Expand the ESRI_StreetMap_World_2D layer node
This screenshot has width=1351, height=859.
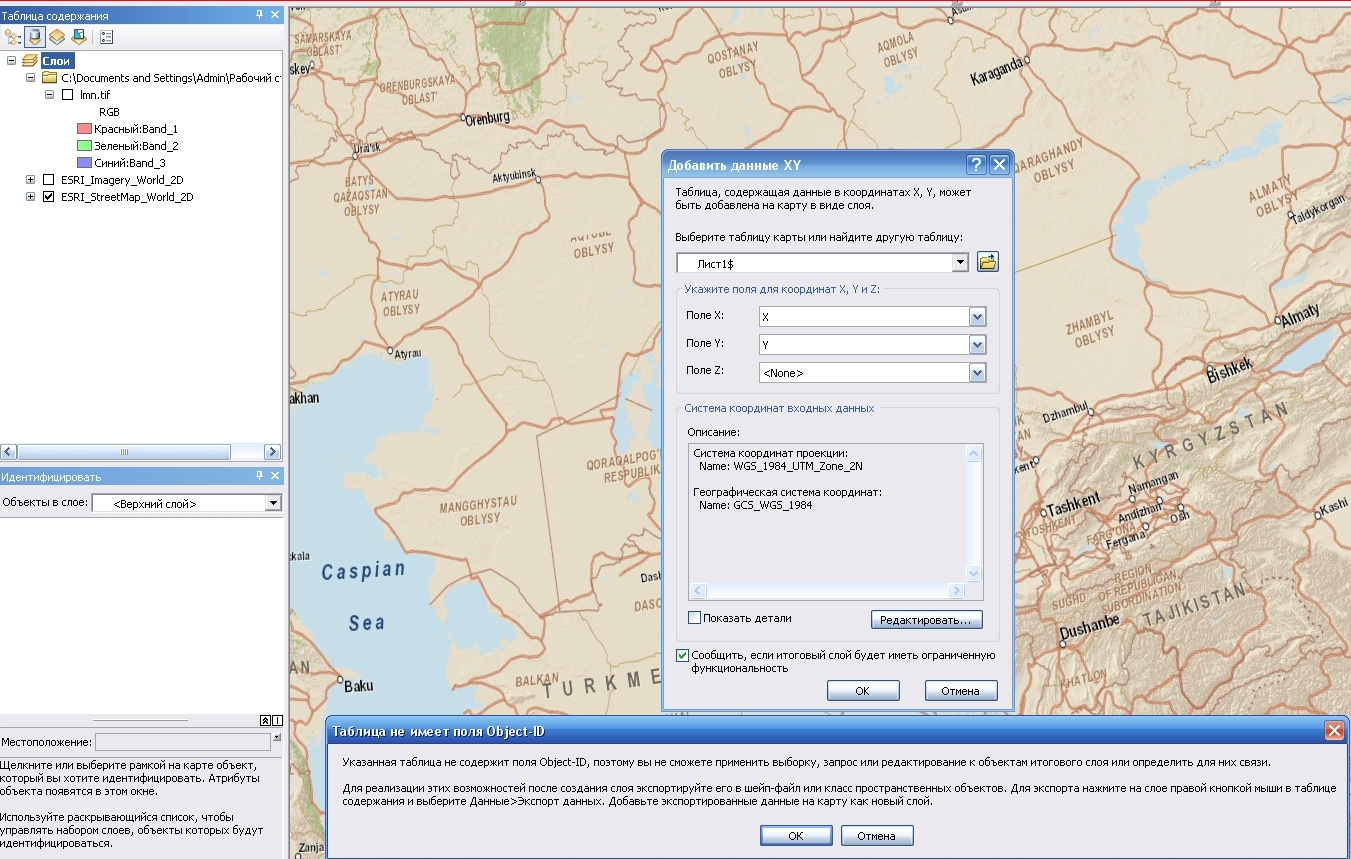pos(30,197)
